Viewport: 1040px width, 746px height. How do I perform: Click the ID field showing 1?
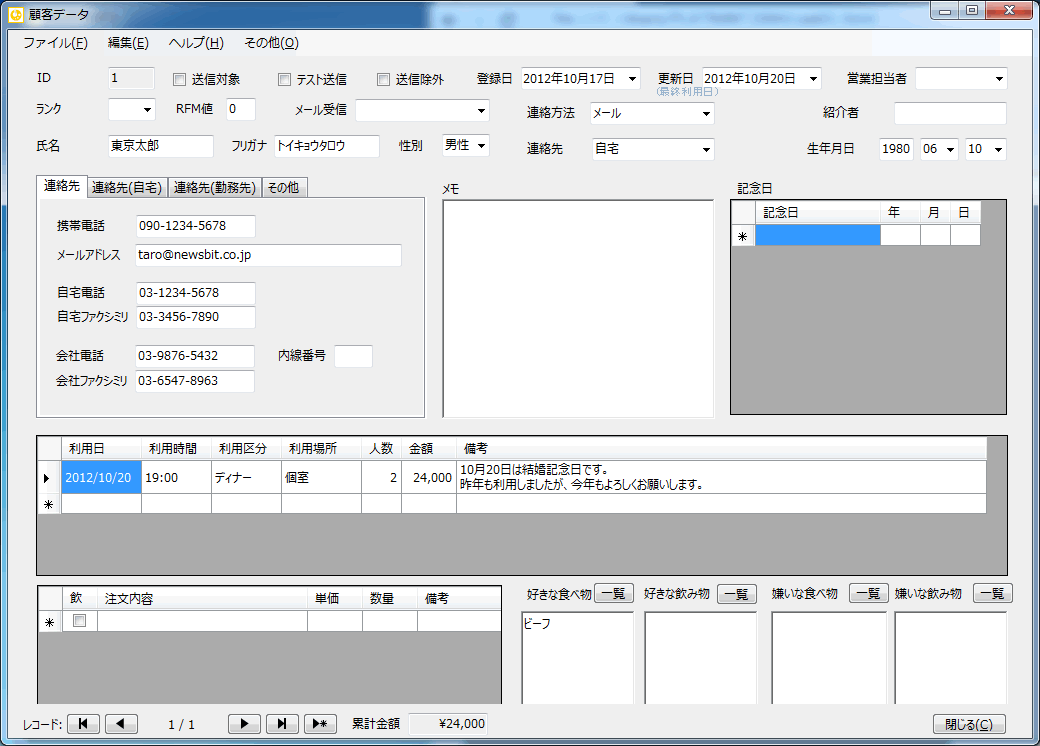(x=131, y=78)
